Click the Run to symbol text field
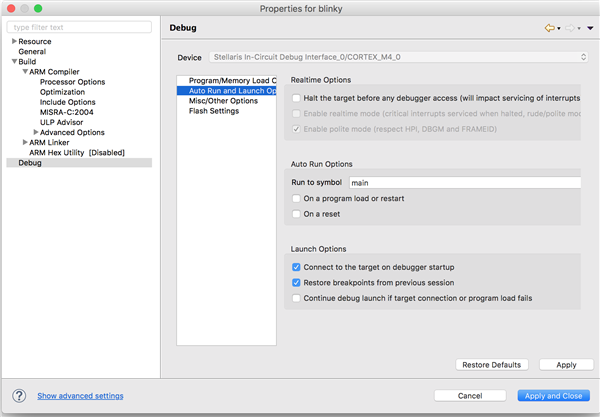This screenshot has width=600, height=417. tap(463, 183)
